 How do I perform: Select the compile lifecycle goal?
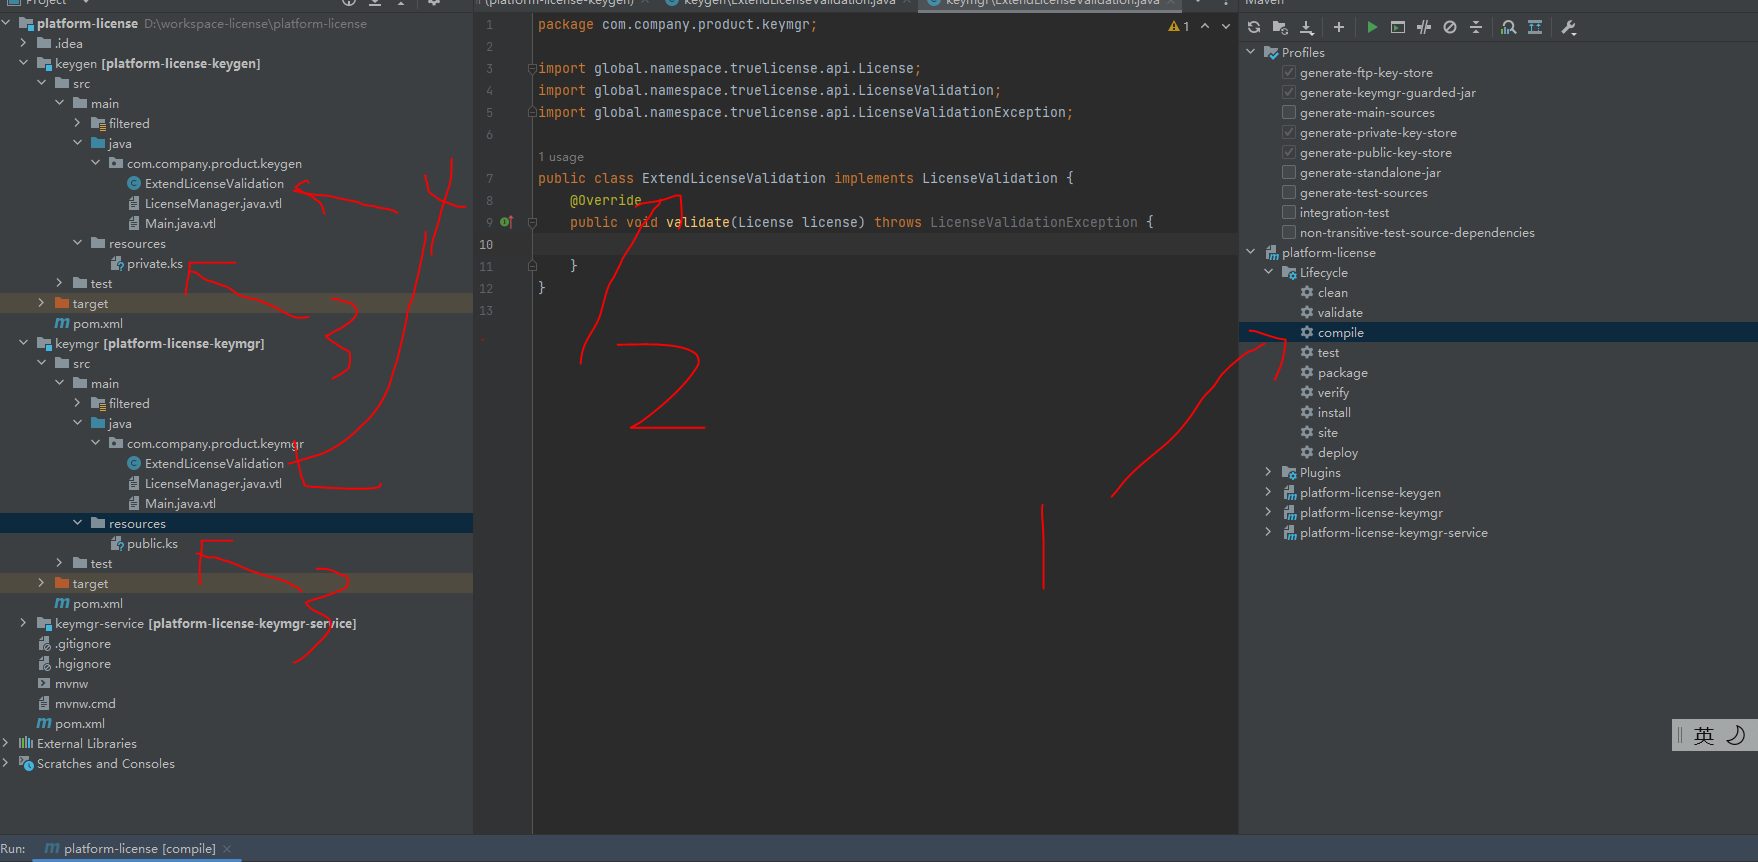pyautogui.click(x=1340, y=332)
